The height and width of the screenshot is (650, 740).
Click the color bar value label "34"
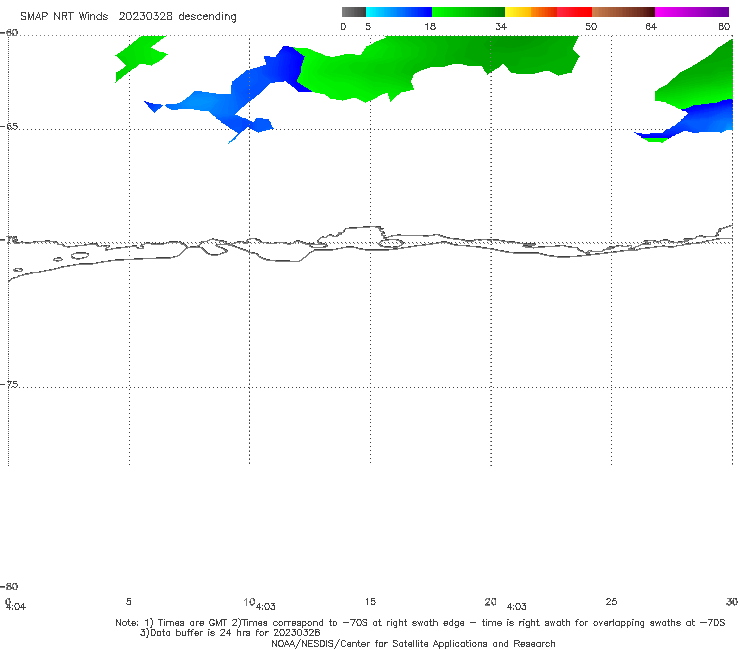(x=501, y=26)
